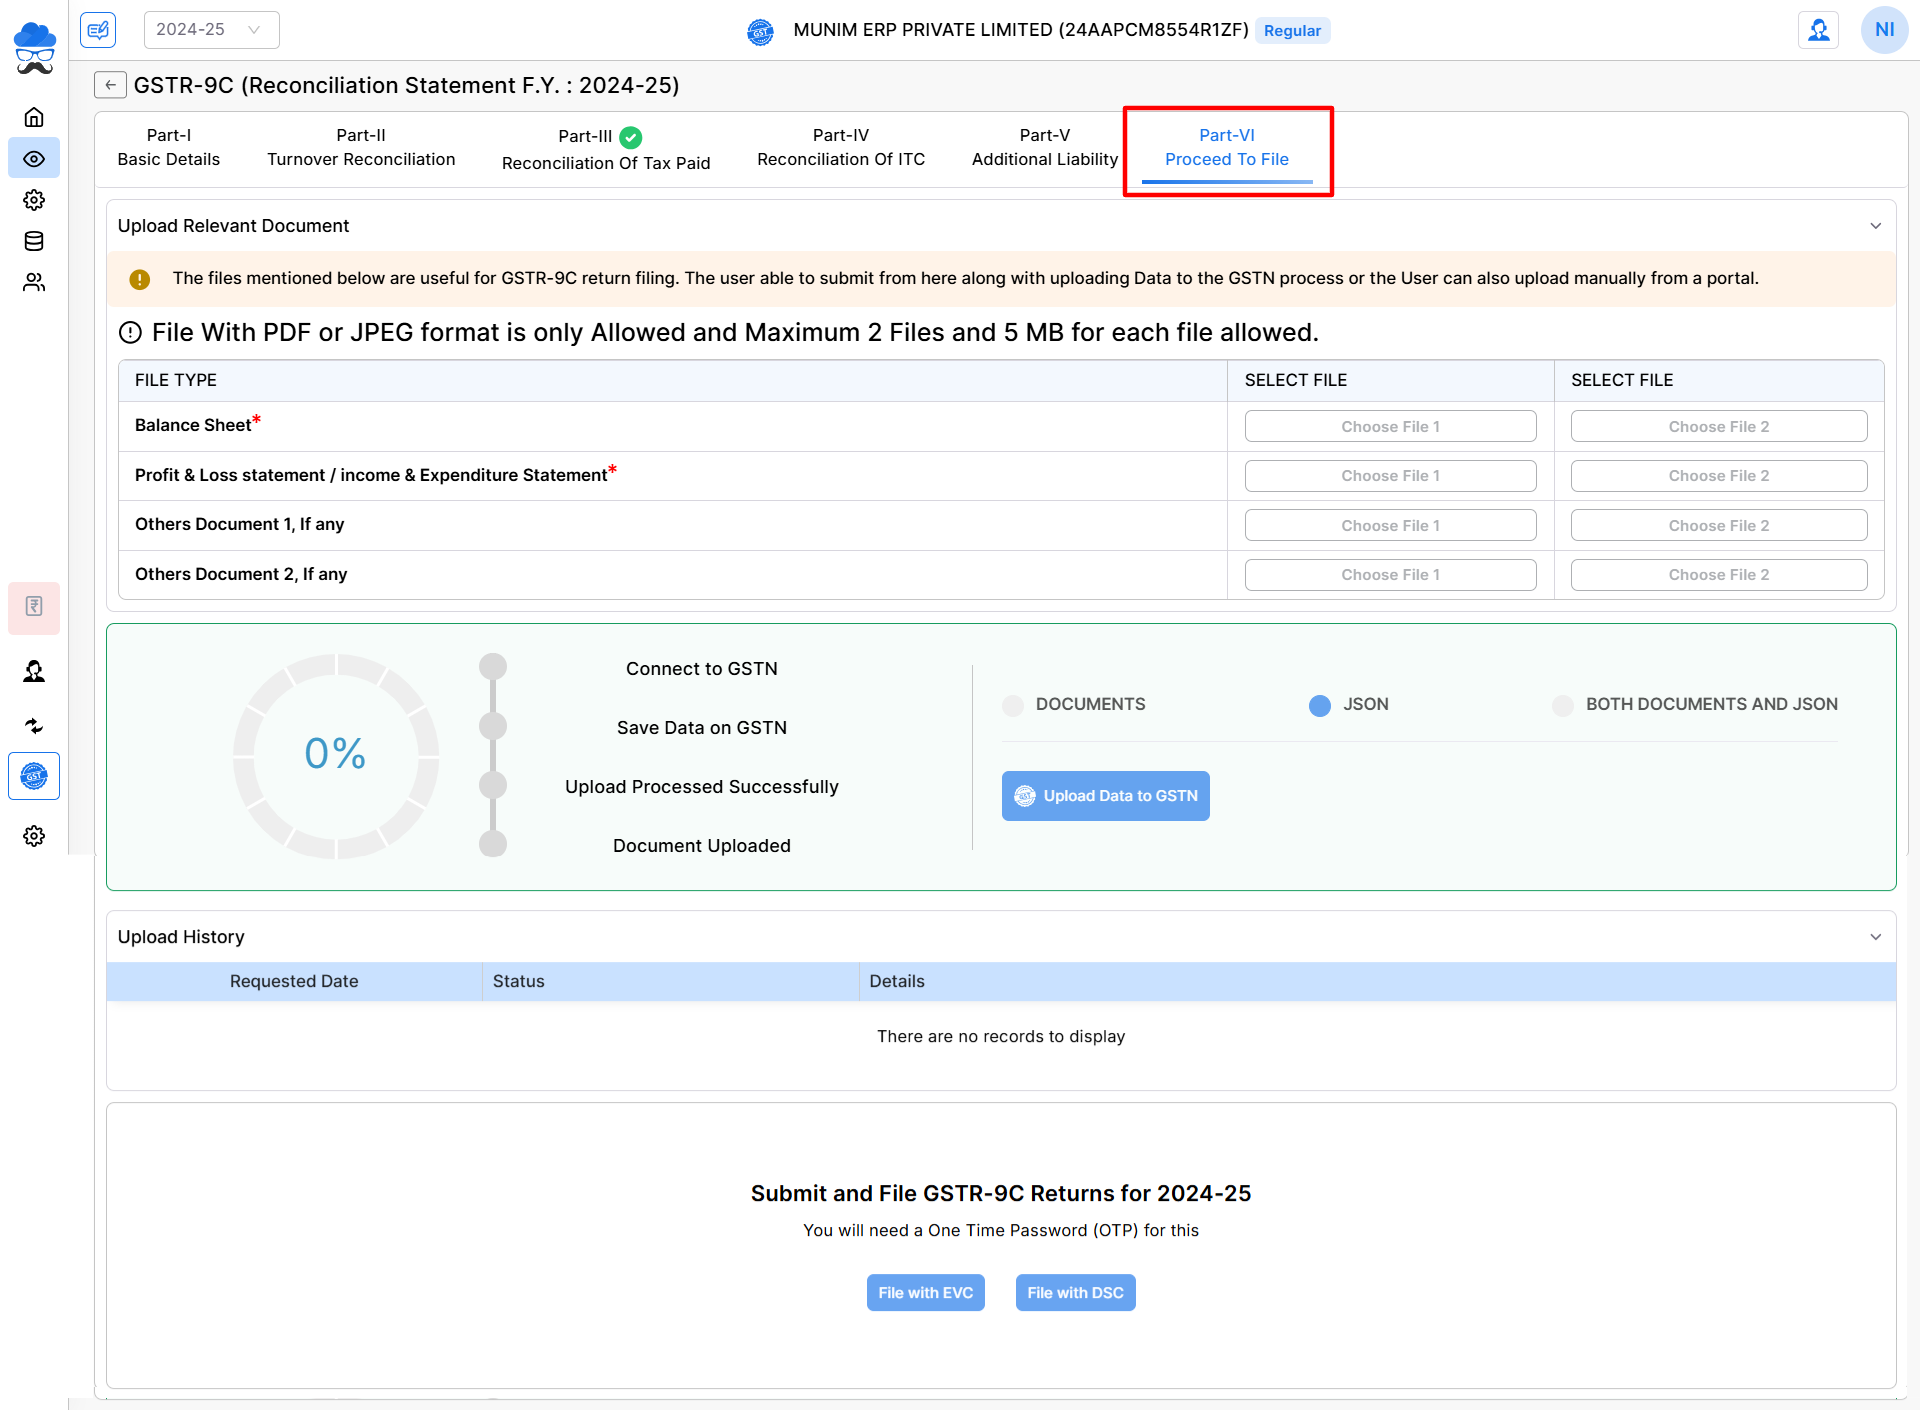
Task: Open the 2024-25 financial year dropdown
Action: tap(211, 30)
